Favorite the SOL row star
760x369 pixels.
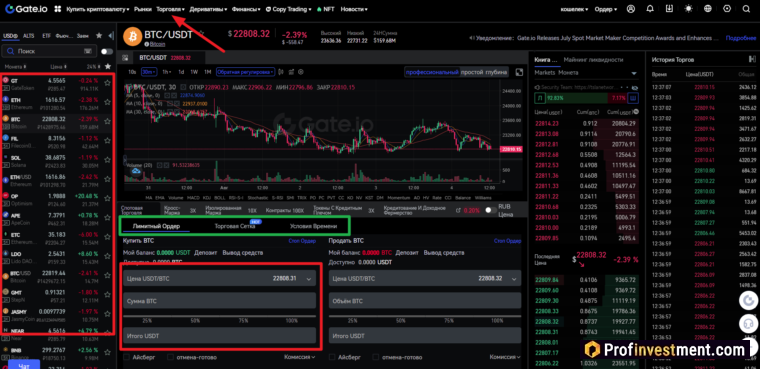coord(108,160)
